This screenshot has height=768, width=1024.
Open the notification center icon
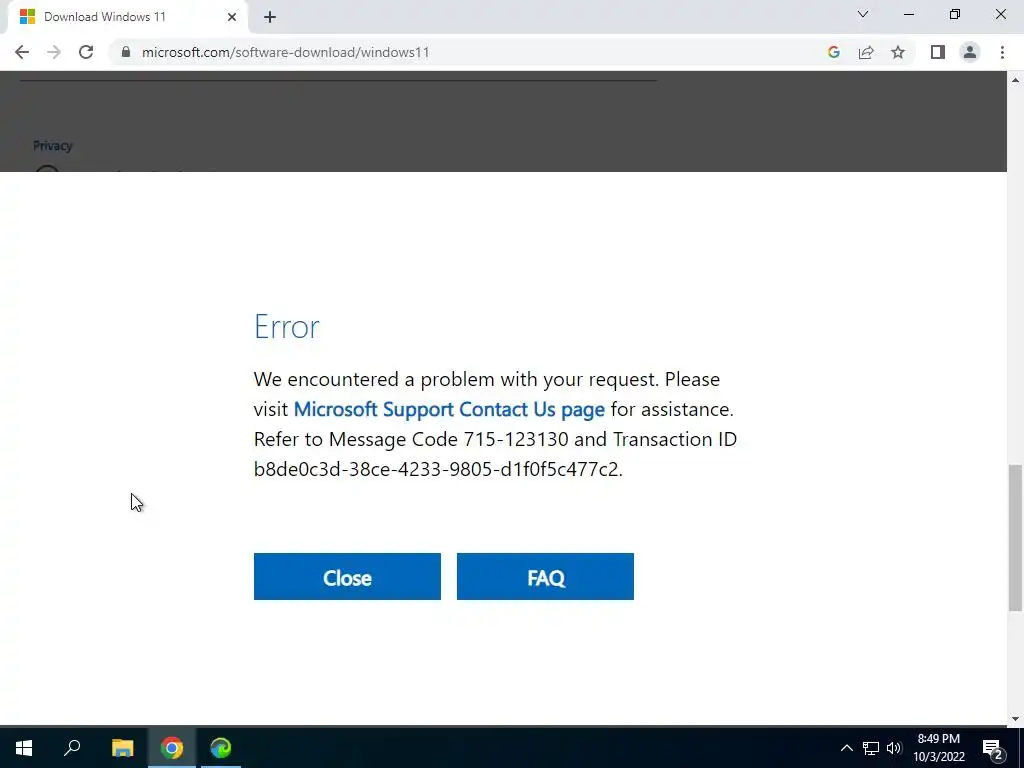[993, 749]
